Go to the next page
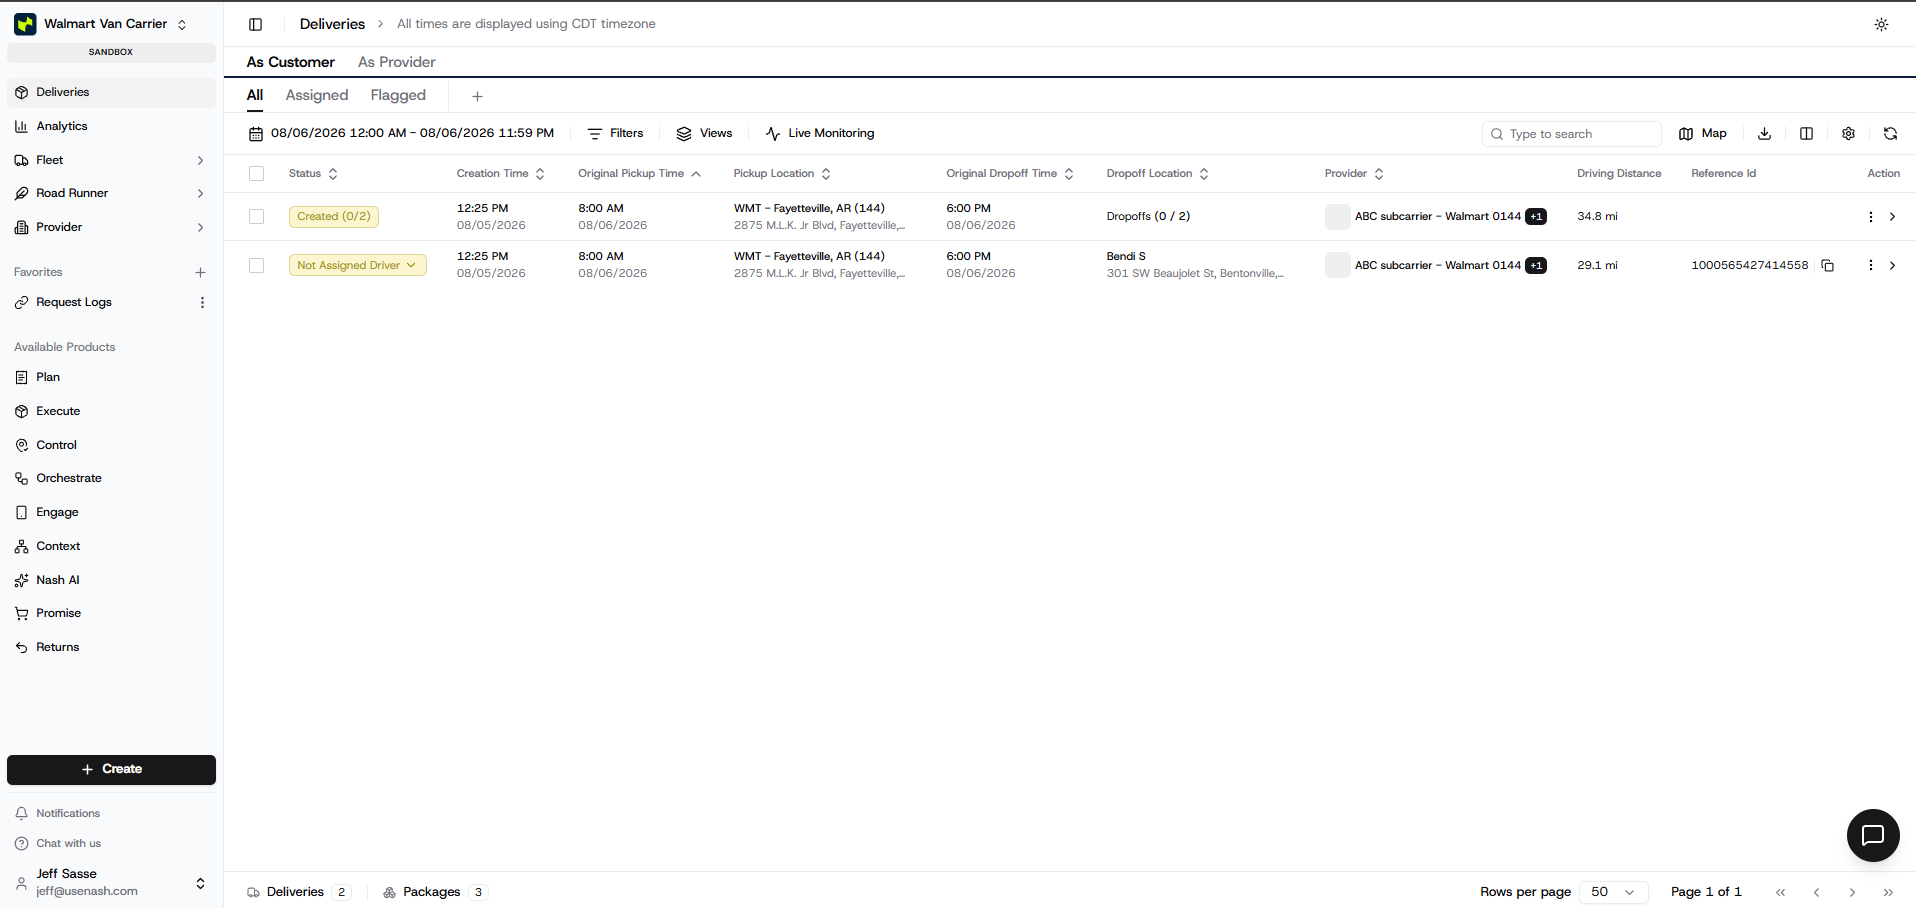 pos(1852,892)
